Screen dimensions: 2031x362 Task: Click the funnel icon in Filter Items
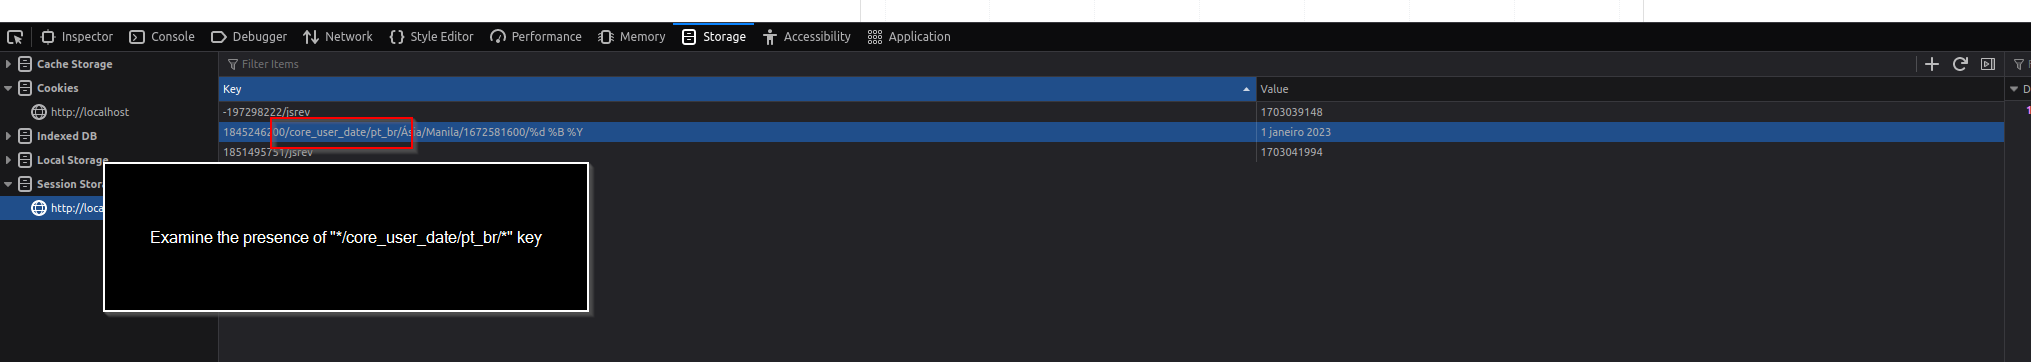pos(233,64)
